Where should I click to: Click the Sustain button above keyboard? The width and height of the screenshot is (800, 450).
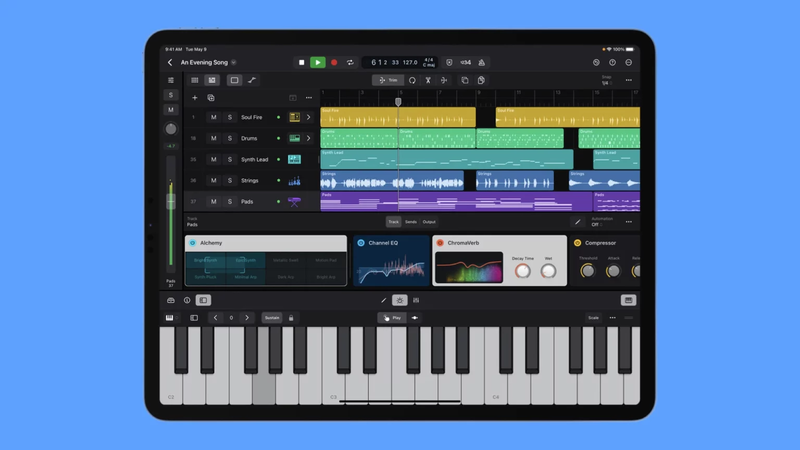pyautogui.click(x=272, y=318)
